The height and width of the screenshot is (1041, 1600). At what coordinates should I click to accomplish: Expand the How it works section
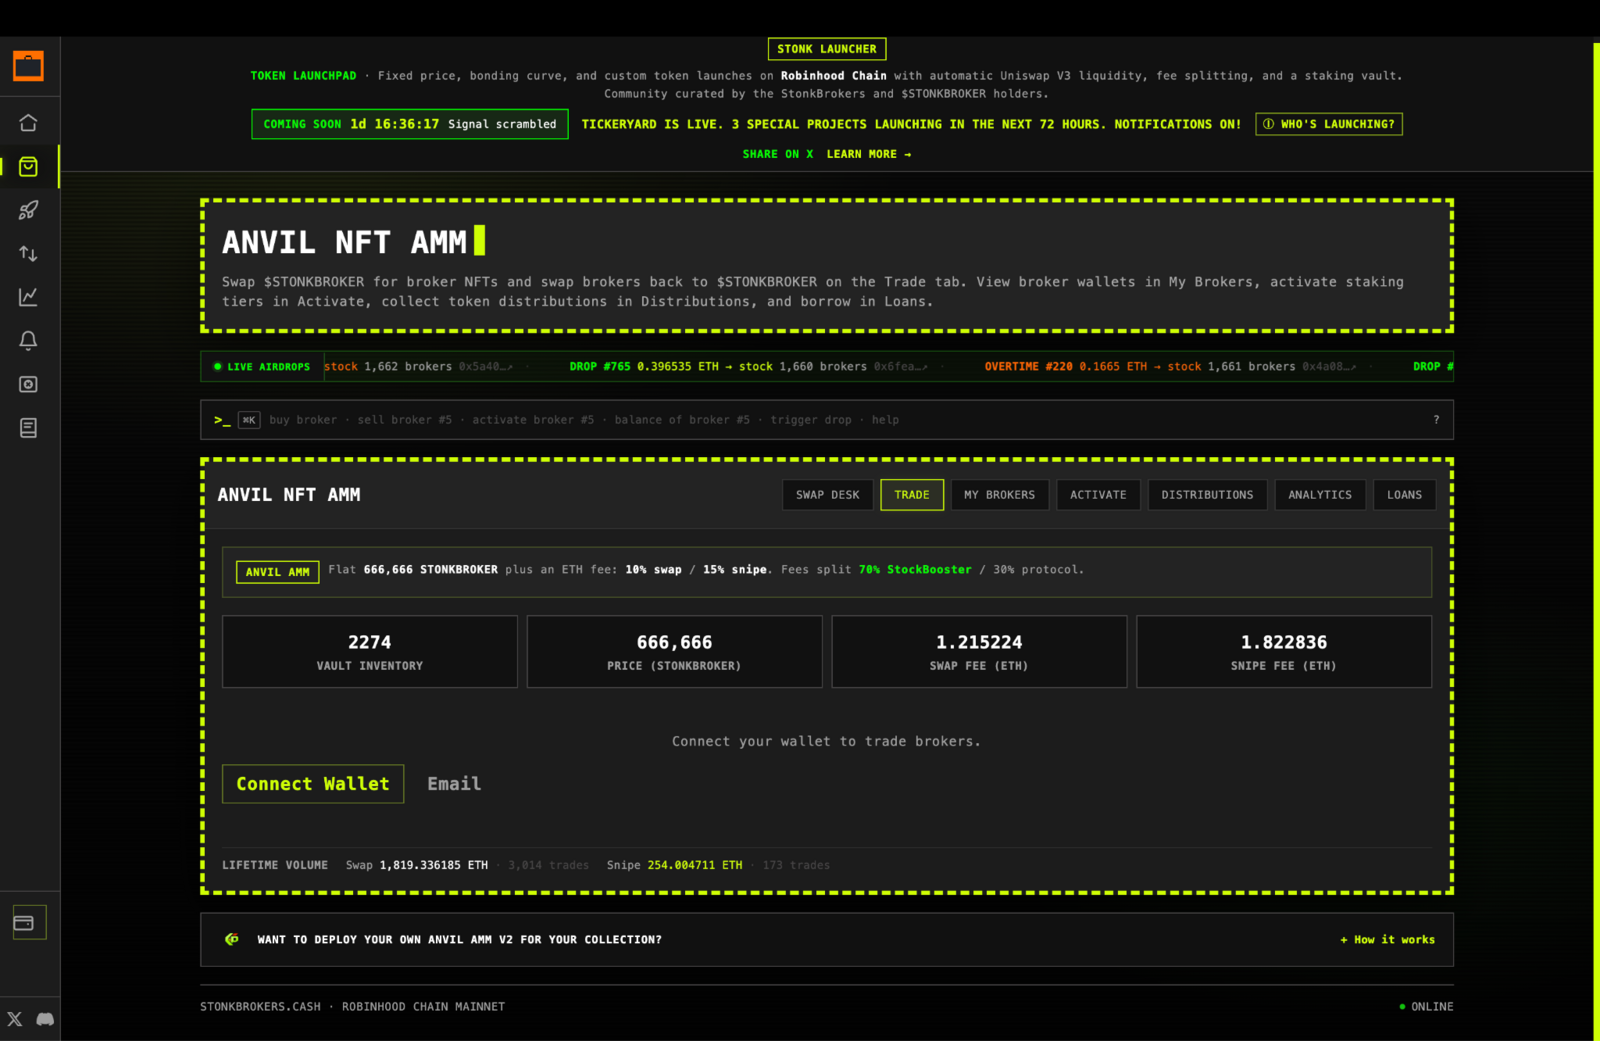(x=1387, y=940)
